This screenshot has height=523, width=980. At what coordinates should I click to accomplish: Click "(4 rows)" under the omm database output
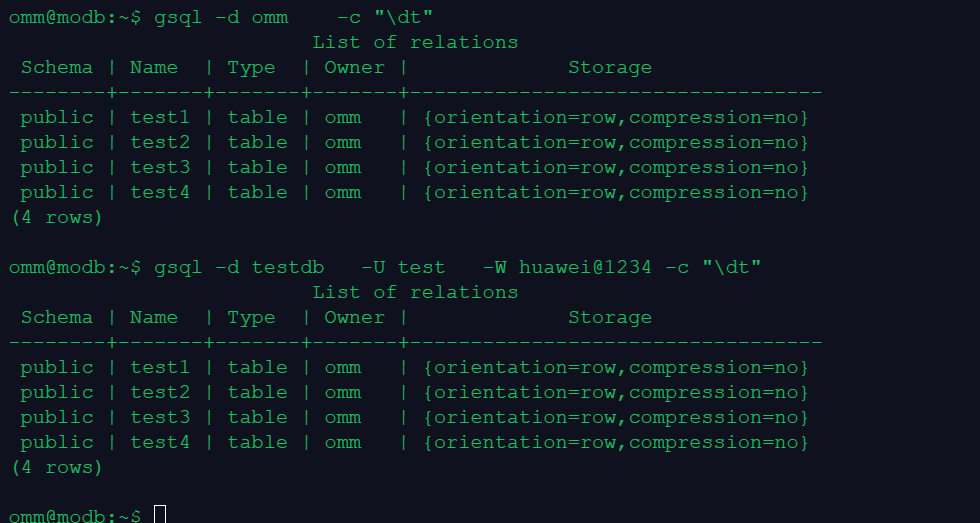pyautogui.click(x=56, y=217)
